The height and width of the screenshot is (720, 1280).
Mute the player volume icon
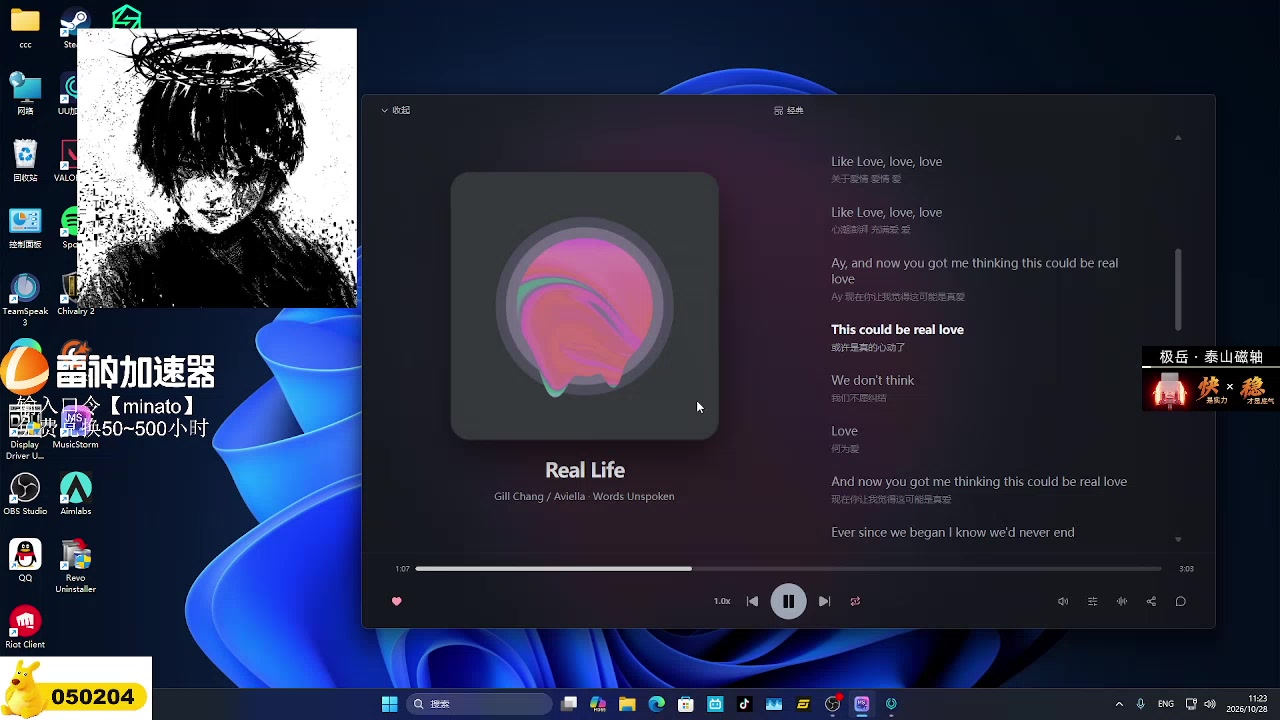point(1063,601)
